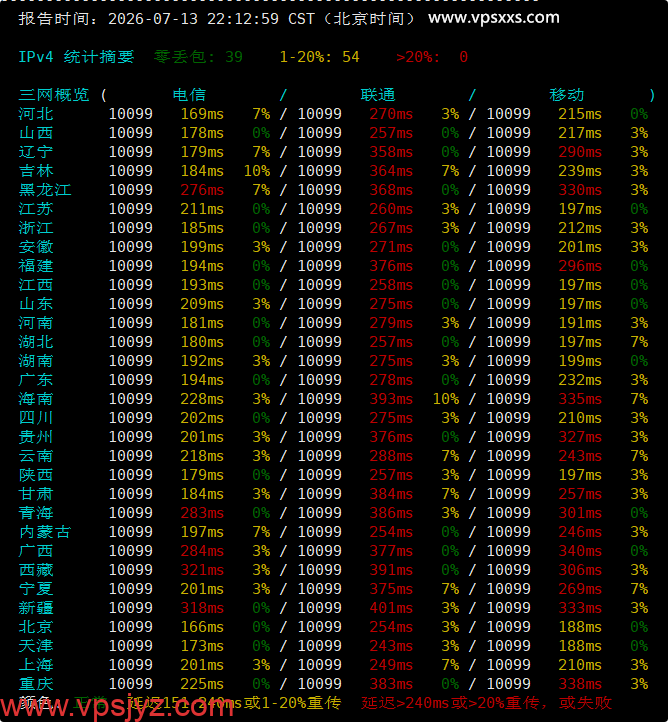
Task: Select the 河南 row label
Action: point(36,323)
